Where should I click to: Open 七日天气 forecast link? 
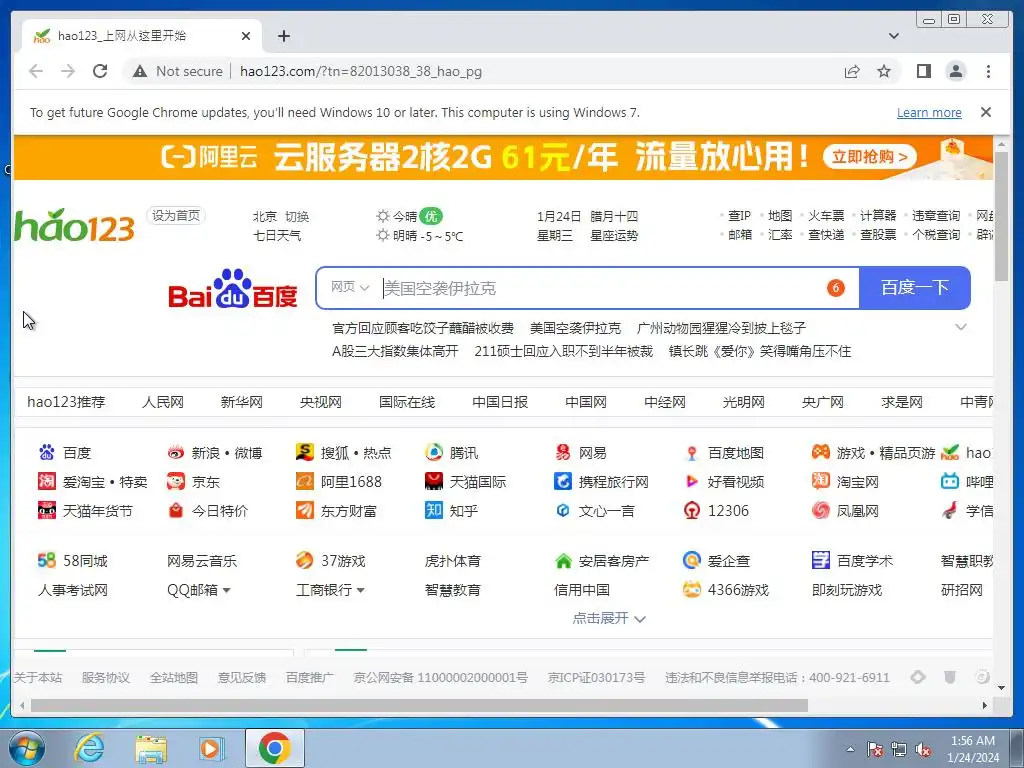[x=277, y=235]
